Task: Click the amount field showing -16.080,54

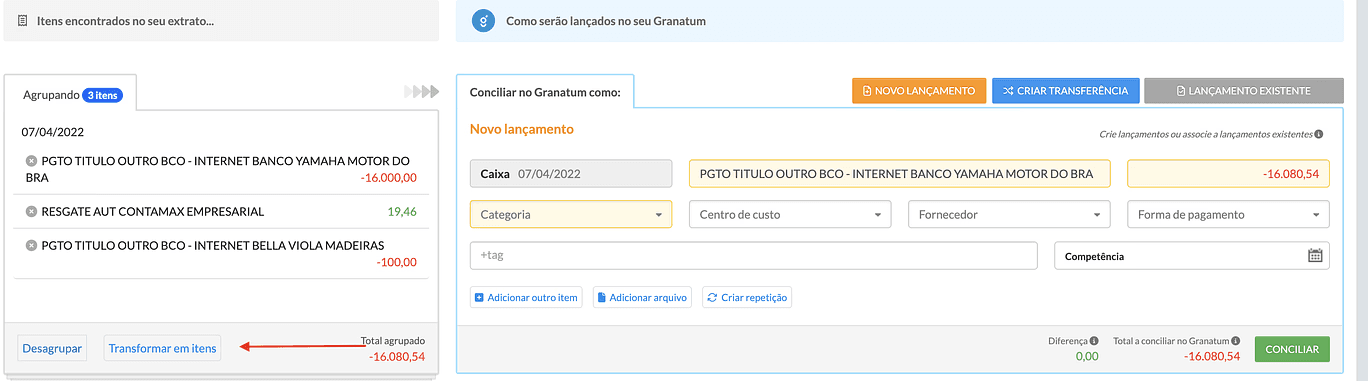Action: (x=1228, y=173)
